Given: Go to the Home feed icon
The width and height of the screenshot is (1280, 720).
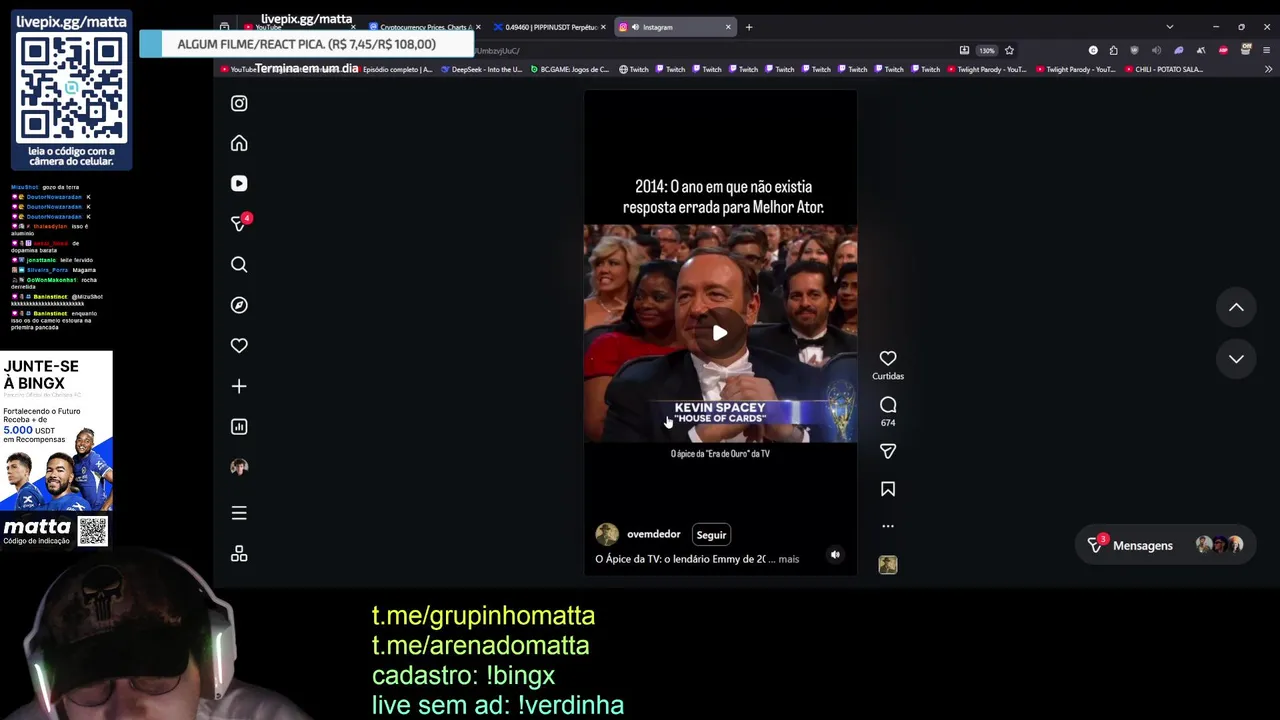Looking at the screenshot, I should 239,143.
